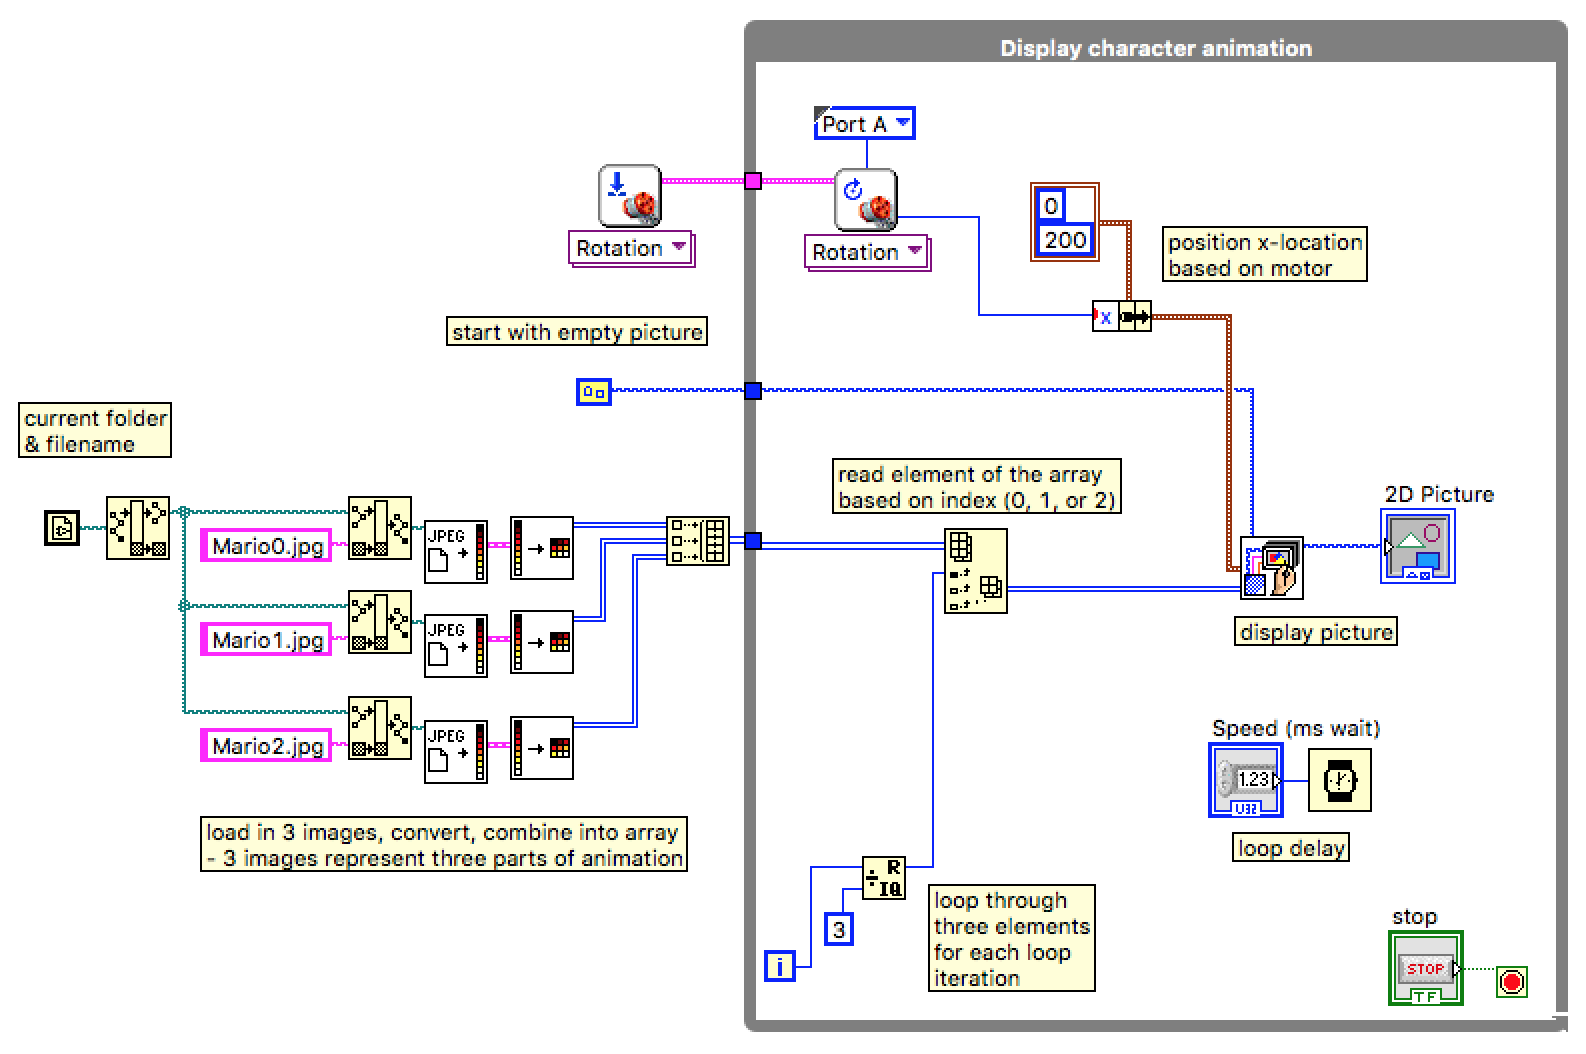The image size is (1586, 1054).
Task: Click the Draw Flattened Pixmap display picture node
Action: coord(1271,568)
